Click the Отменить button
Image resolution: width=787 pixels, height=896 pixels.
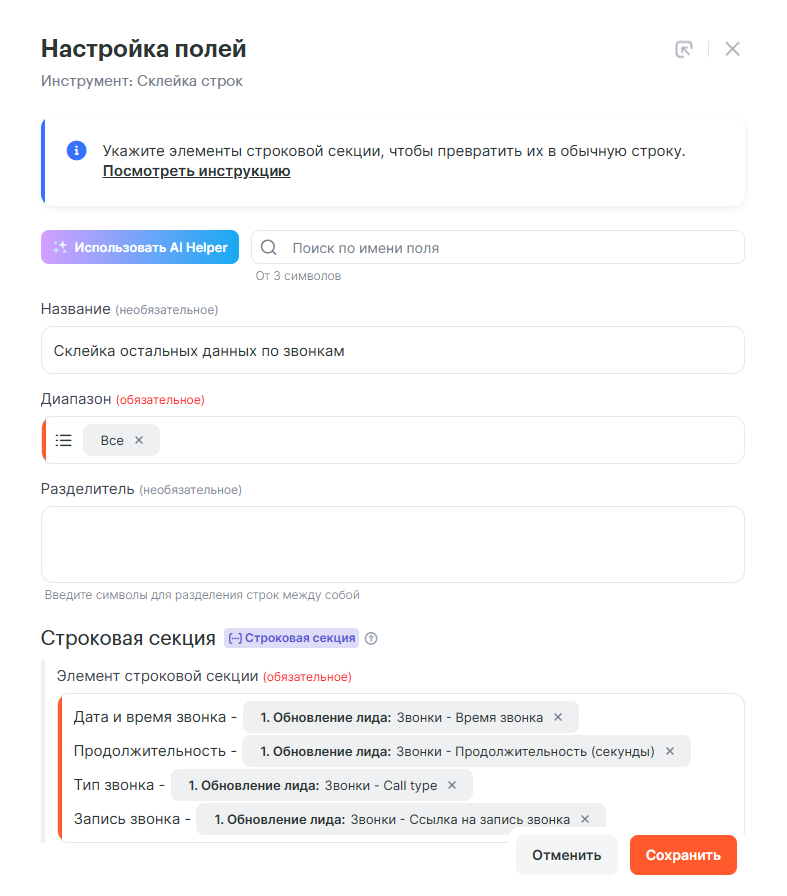tap(566, 855)
